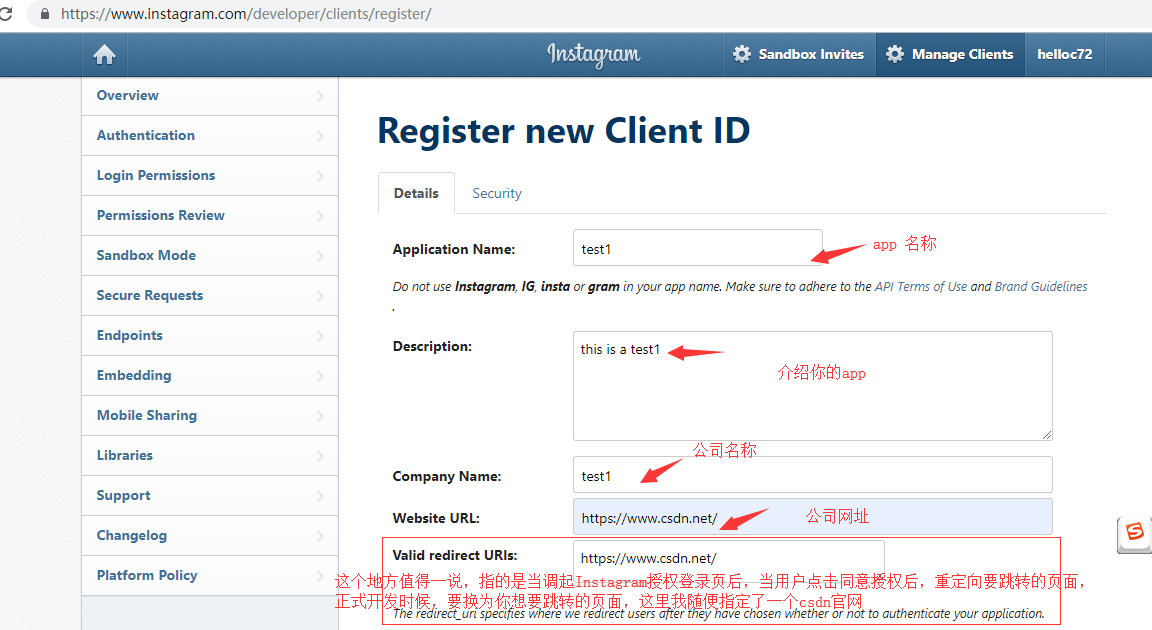Click the Instagram logo

[592, 54]
